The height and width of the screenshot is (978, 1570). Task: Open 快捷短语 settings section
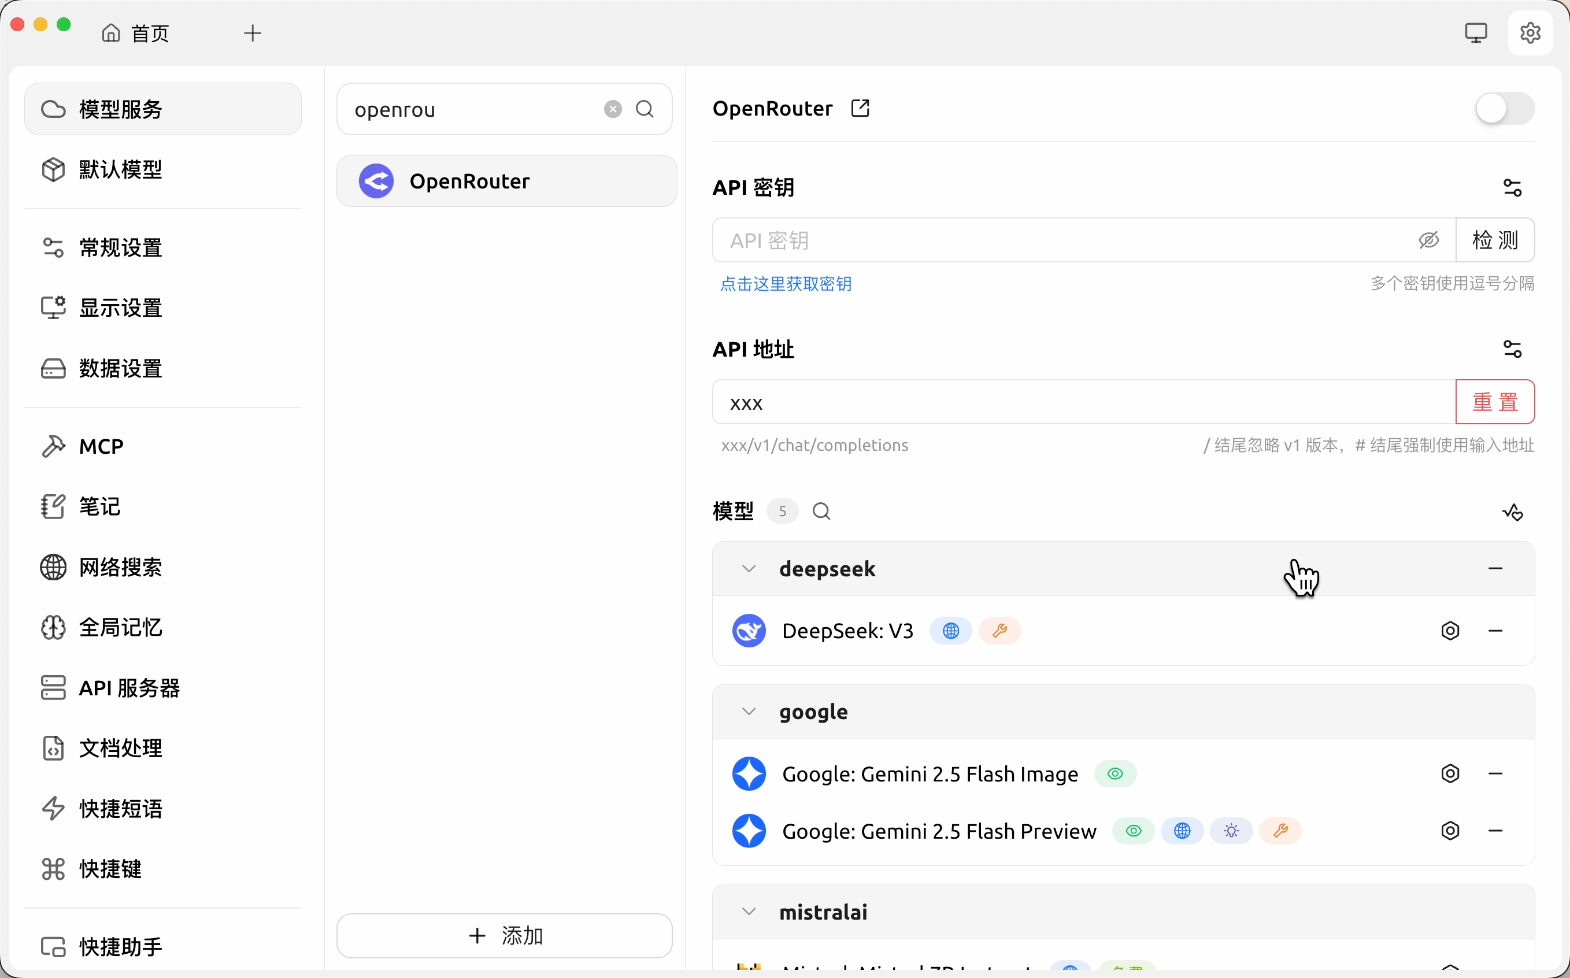163,808
